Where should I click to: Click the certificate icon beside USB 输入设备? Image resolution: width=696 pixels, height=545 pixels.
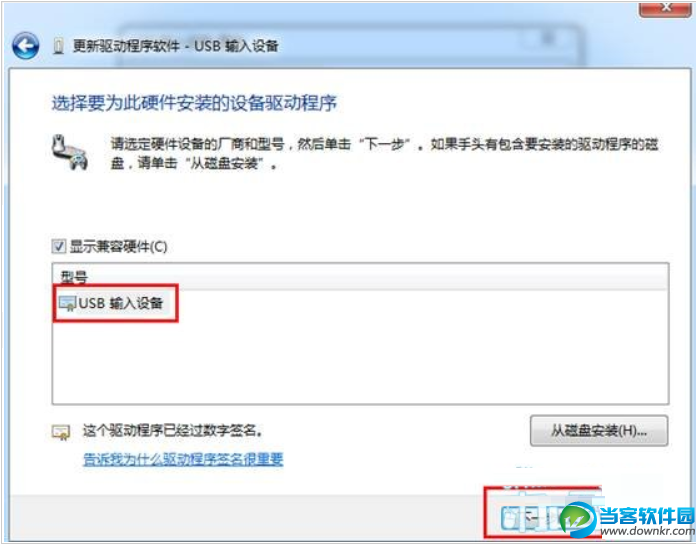pos(68,304)
